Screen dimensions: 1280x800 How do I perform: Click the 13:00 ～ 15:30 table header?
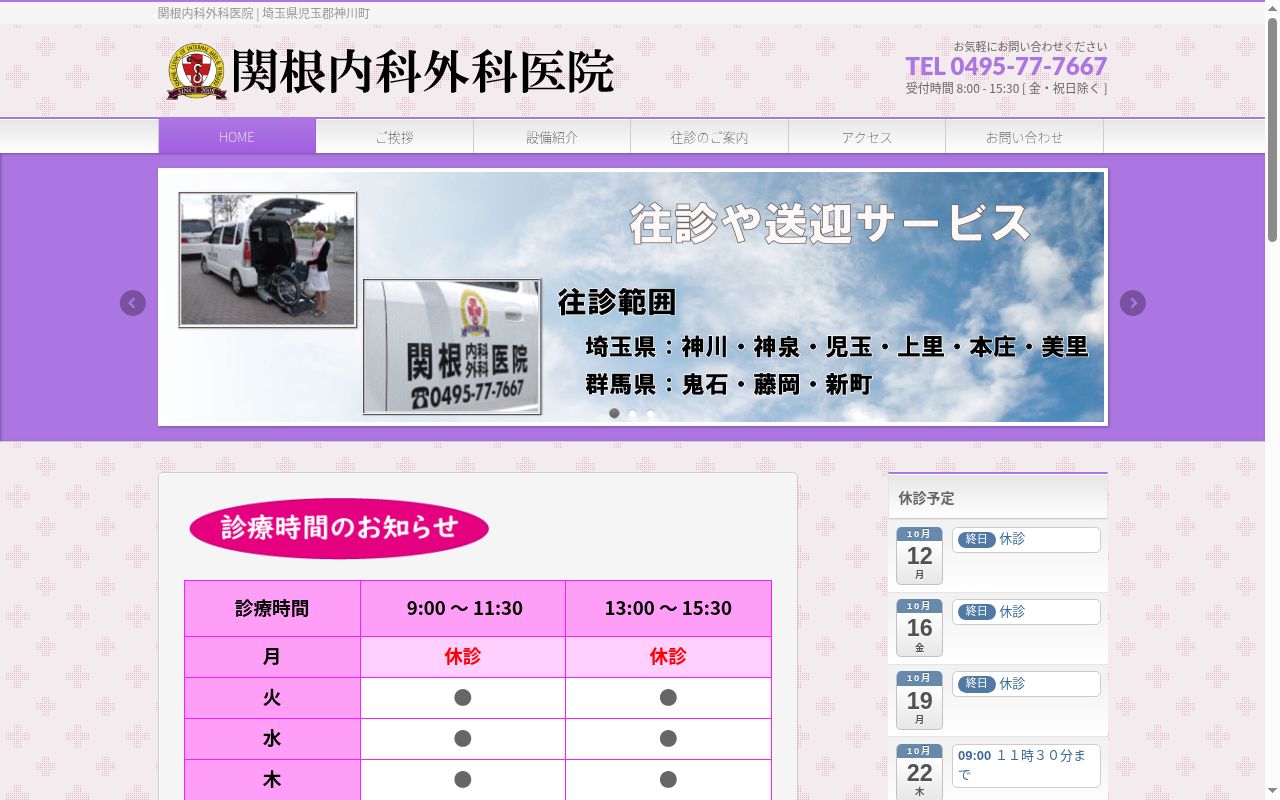668,608
